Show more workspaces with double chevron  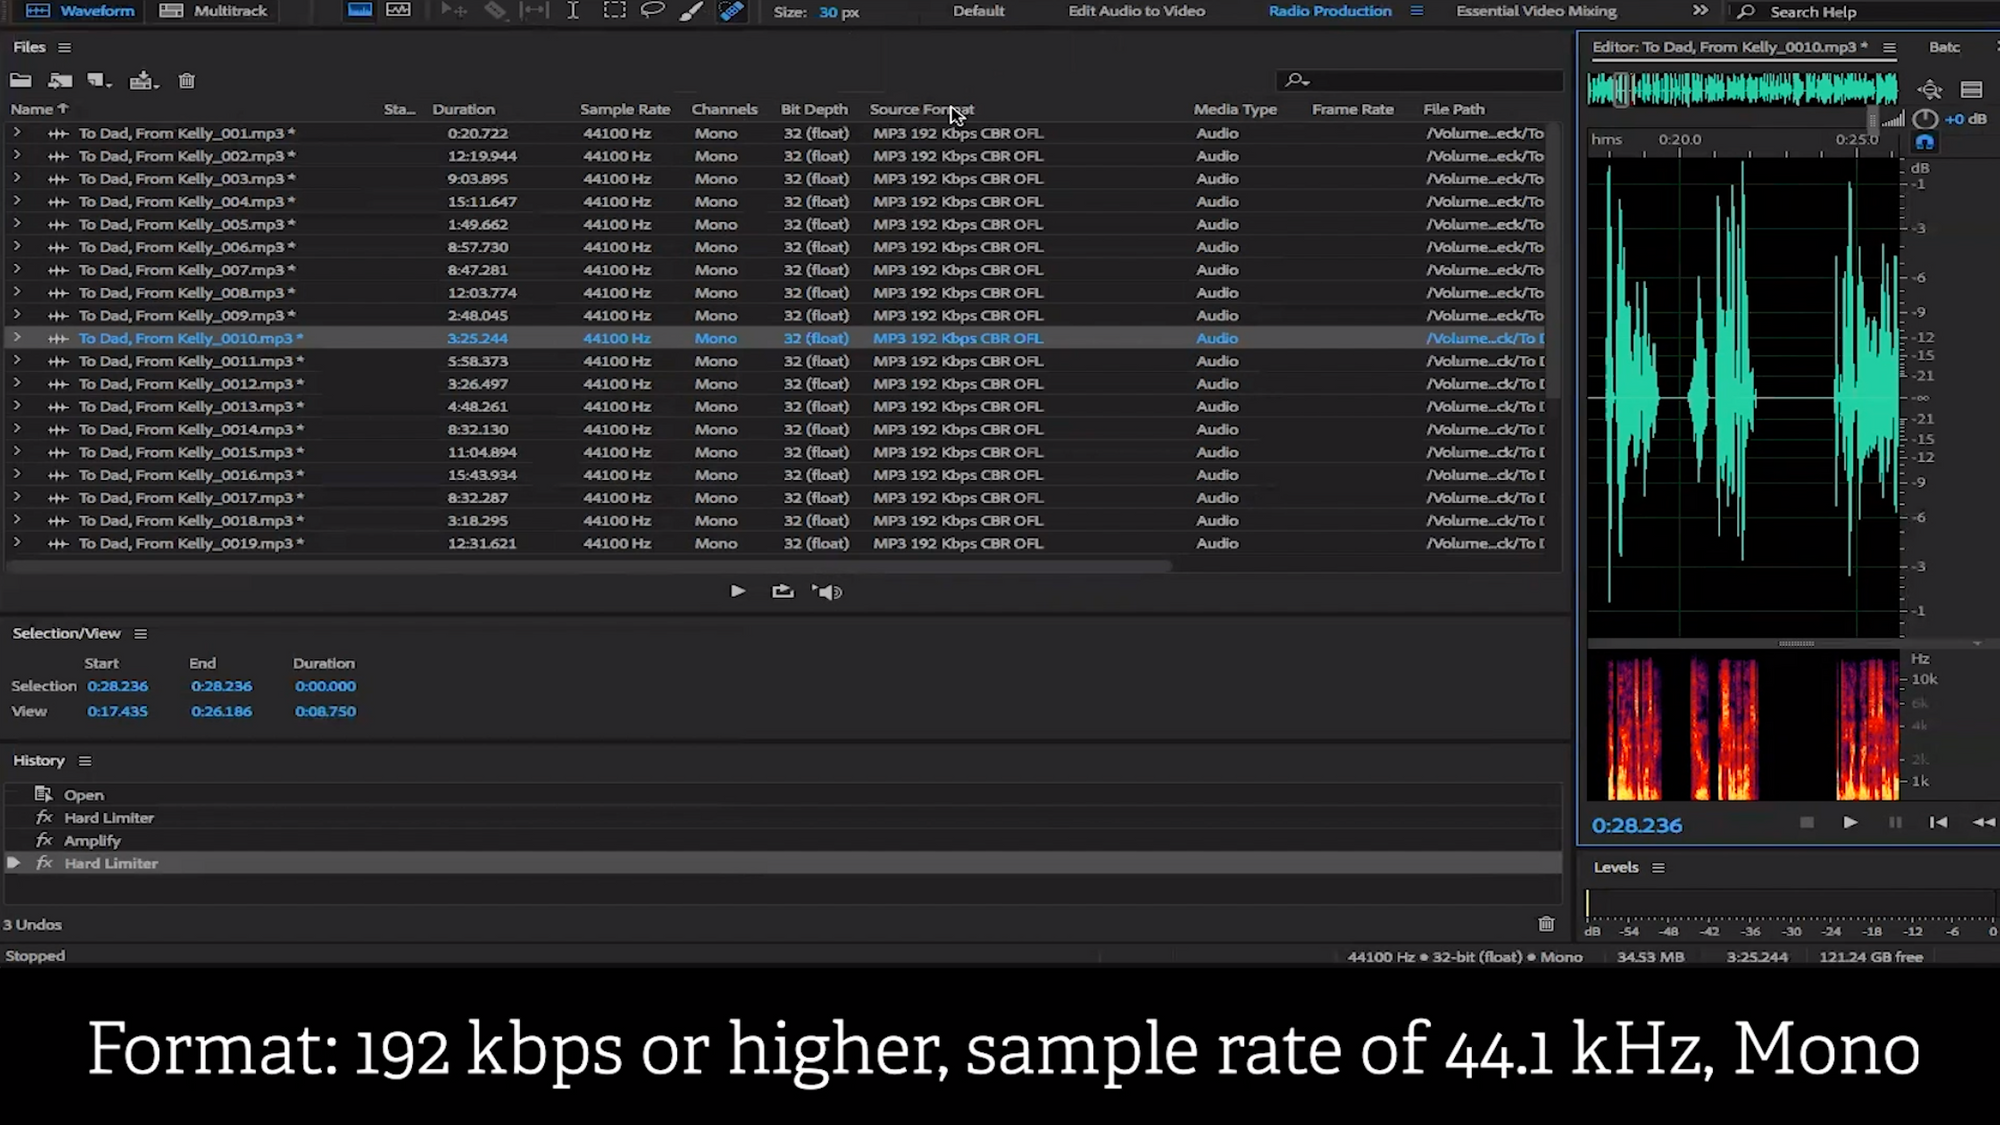(1700, 11)
